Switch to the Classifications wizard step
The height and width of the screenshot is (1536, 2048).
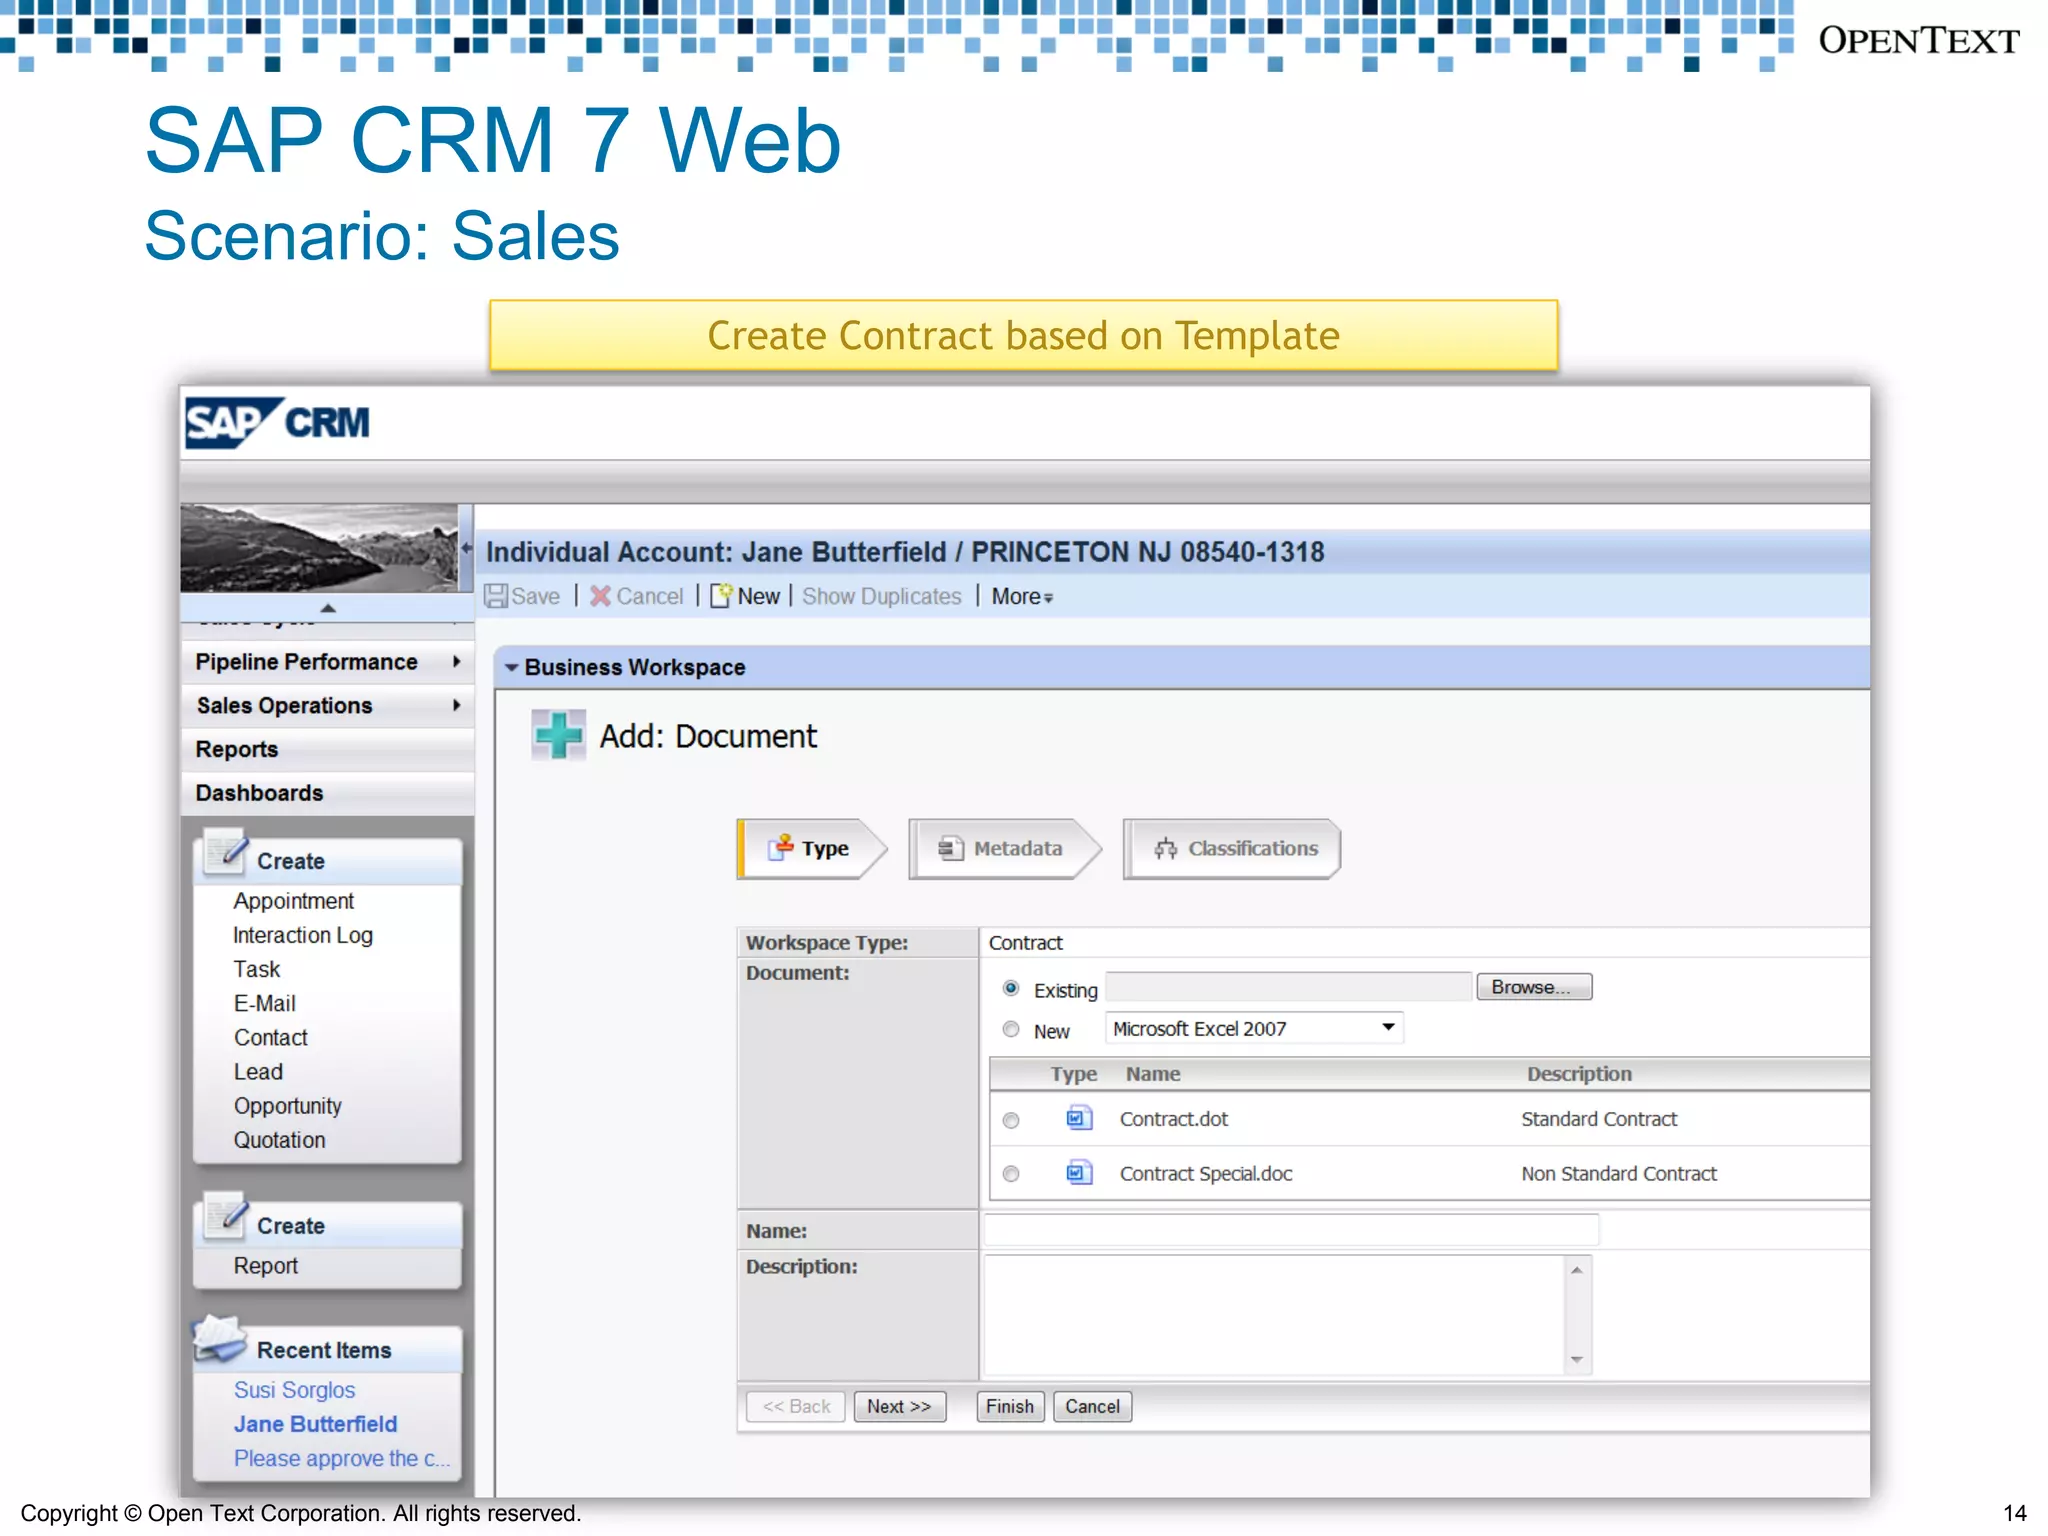1231,848
